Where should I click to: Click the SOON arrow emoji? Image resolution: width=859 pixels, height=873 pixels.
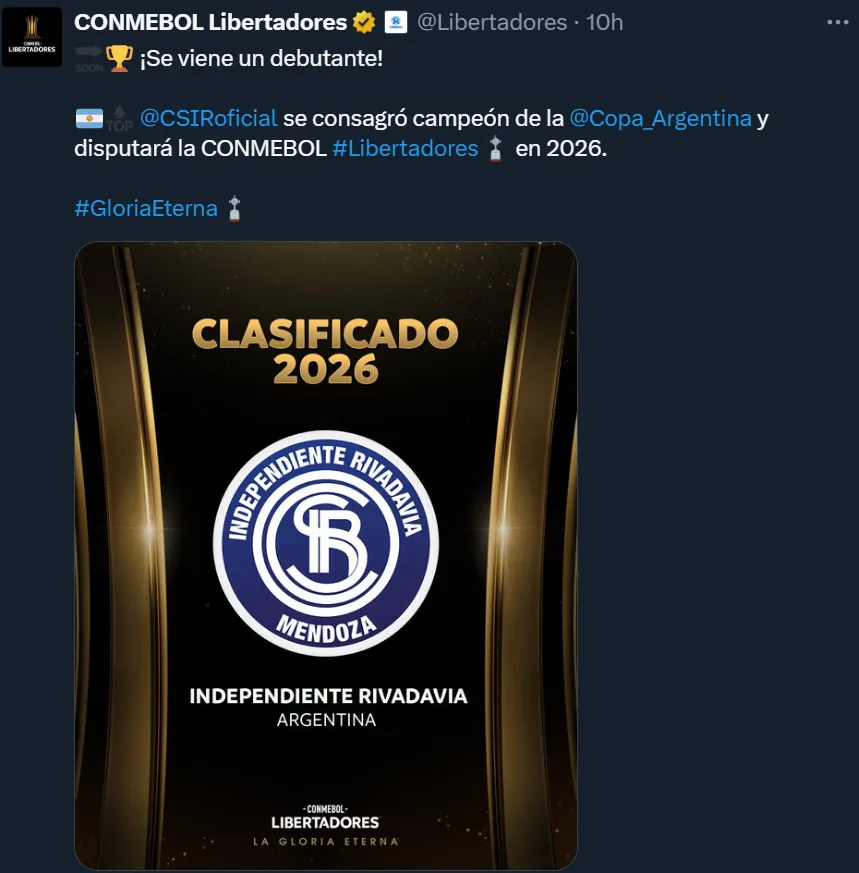click(89, 58)
